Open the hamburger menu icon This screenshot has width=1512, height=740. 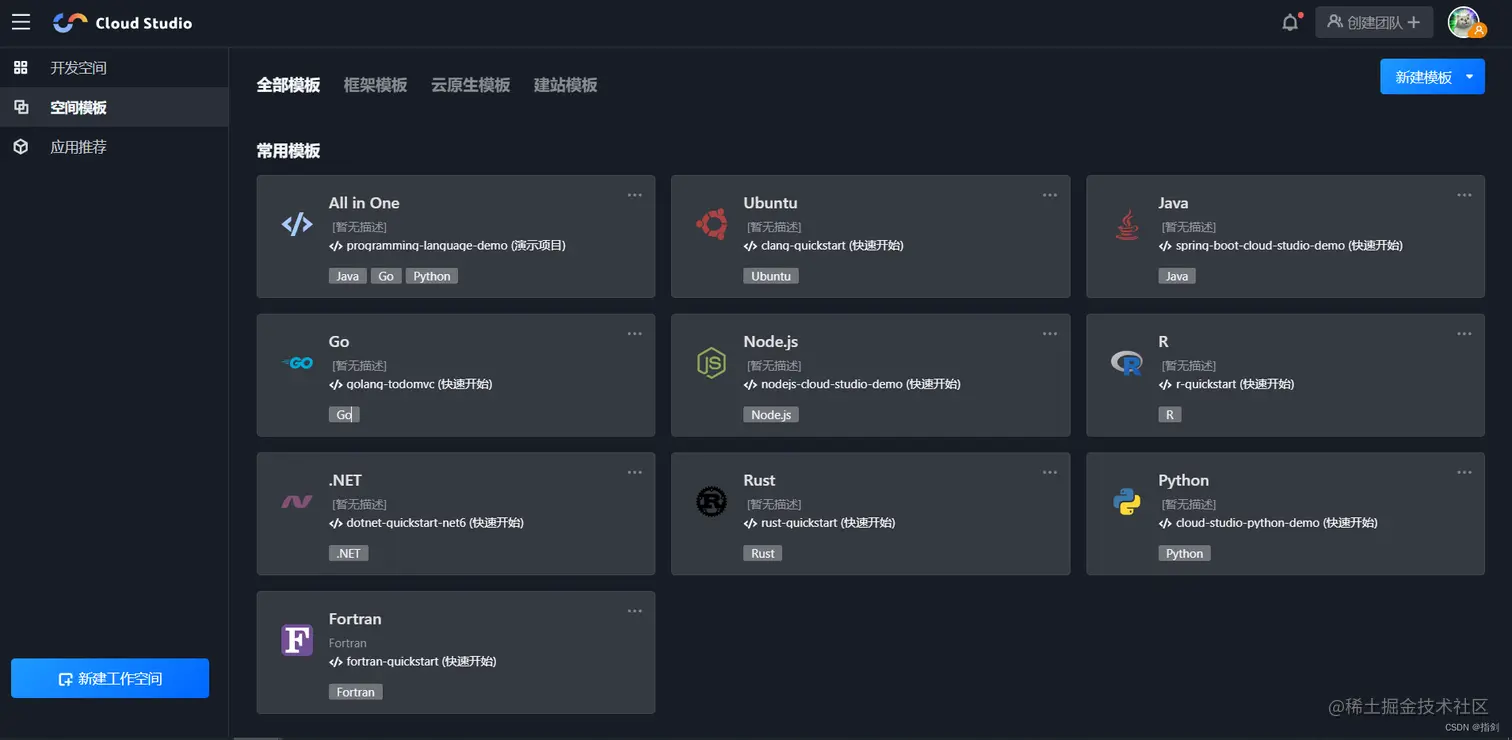point(21,22)
